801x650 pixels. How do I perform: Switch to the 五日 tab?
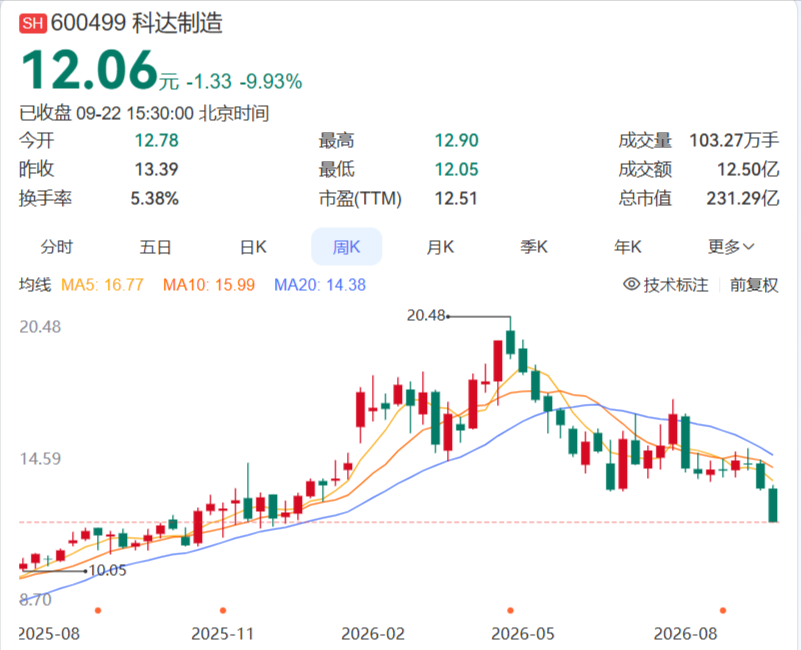click(x=155, y=247)
